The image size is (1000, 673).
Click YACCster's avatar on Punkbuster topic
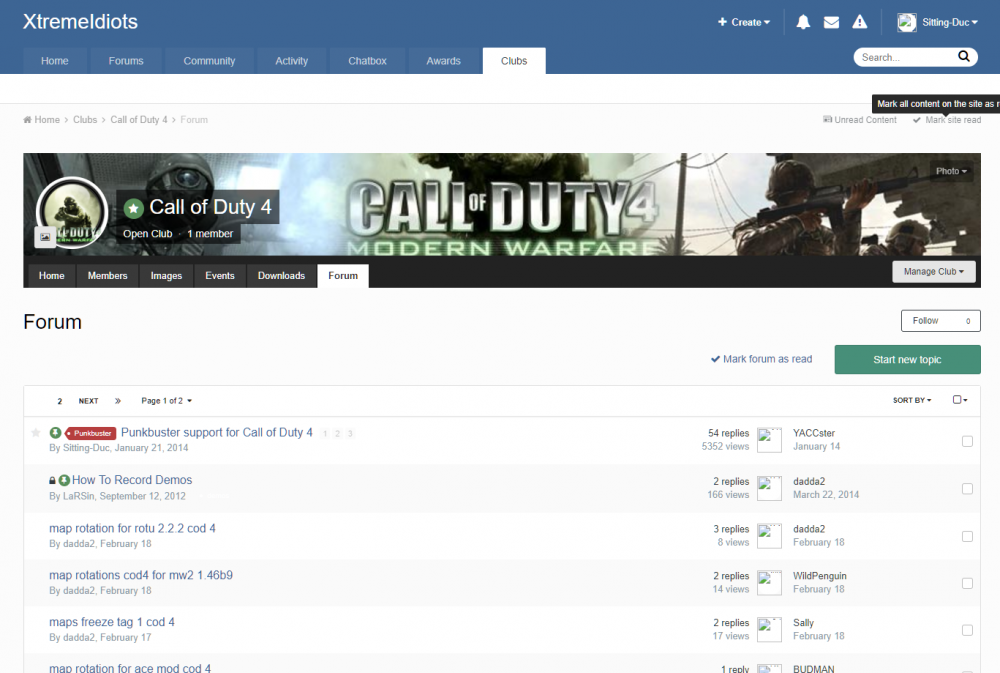pyautogui.click(x=769, y=440)
